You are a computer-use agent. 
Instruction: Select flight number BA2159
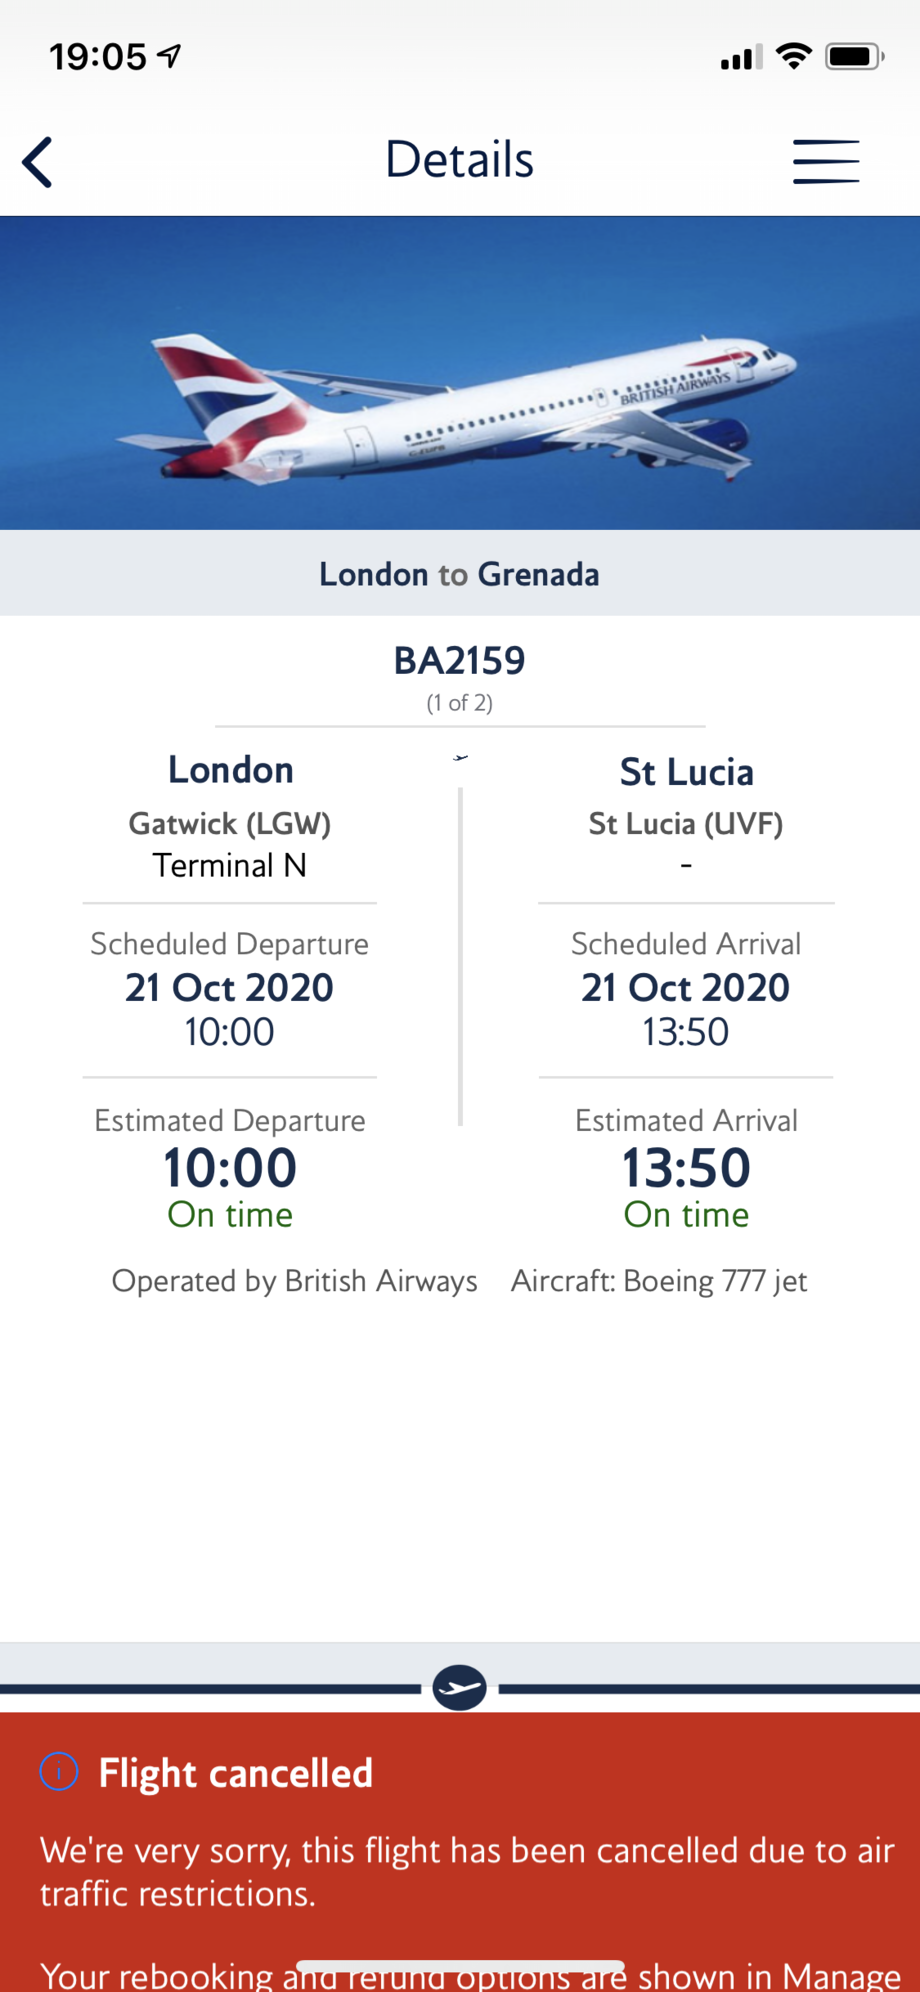pos(460,661)
